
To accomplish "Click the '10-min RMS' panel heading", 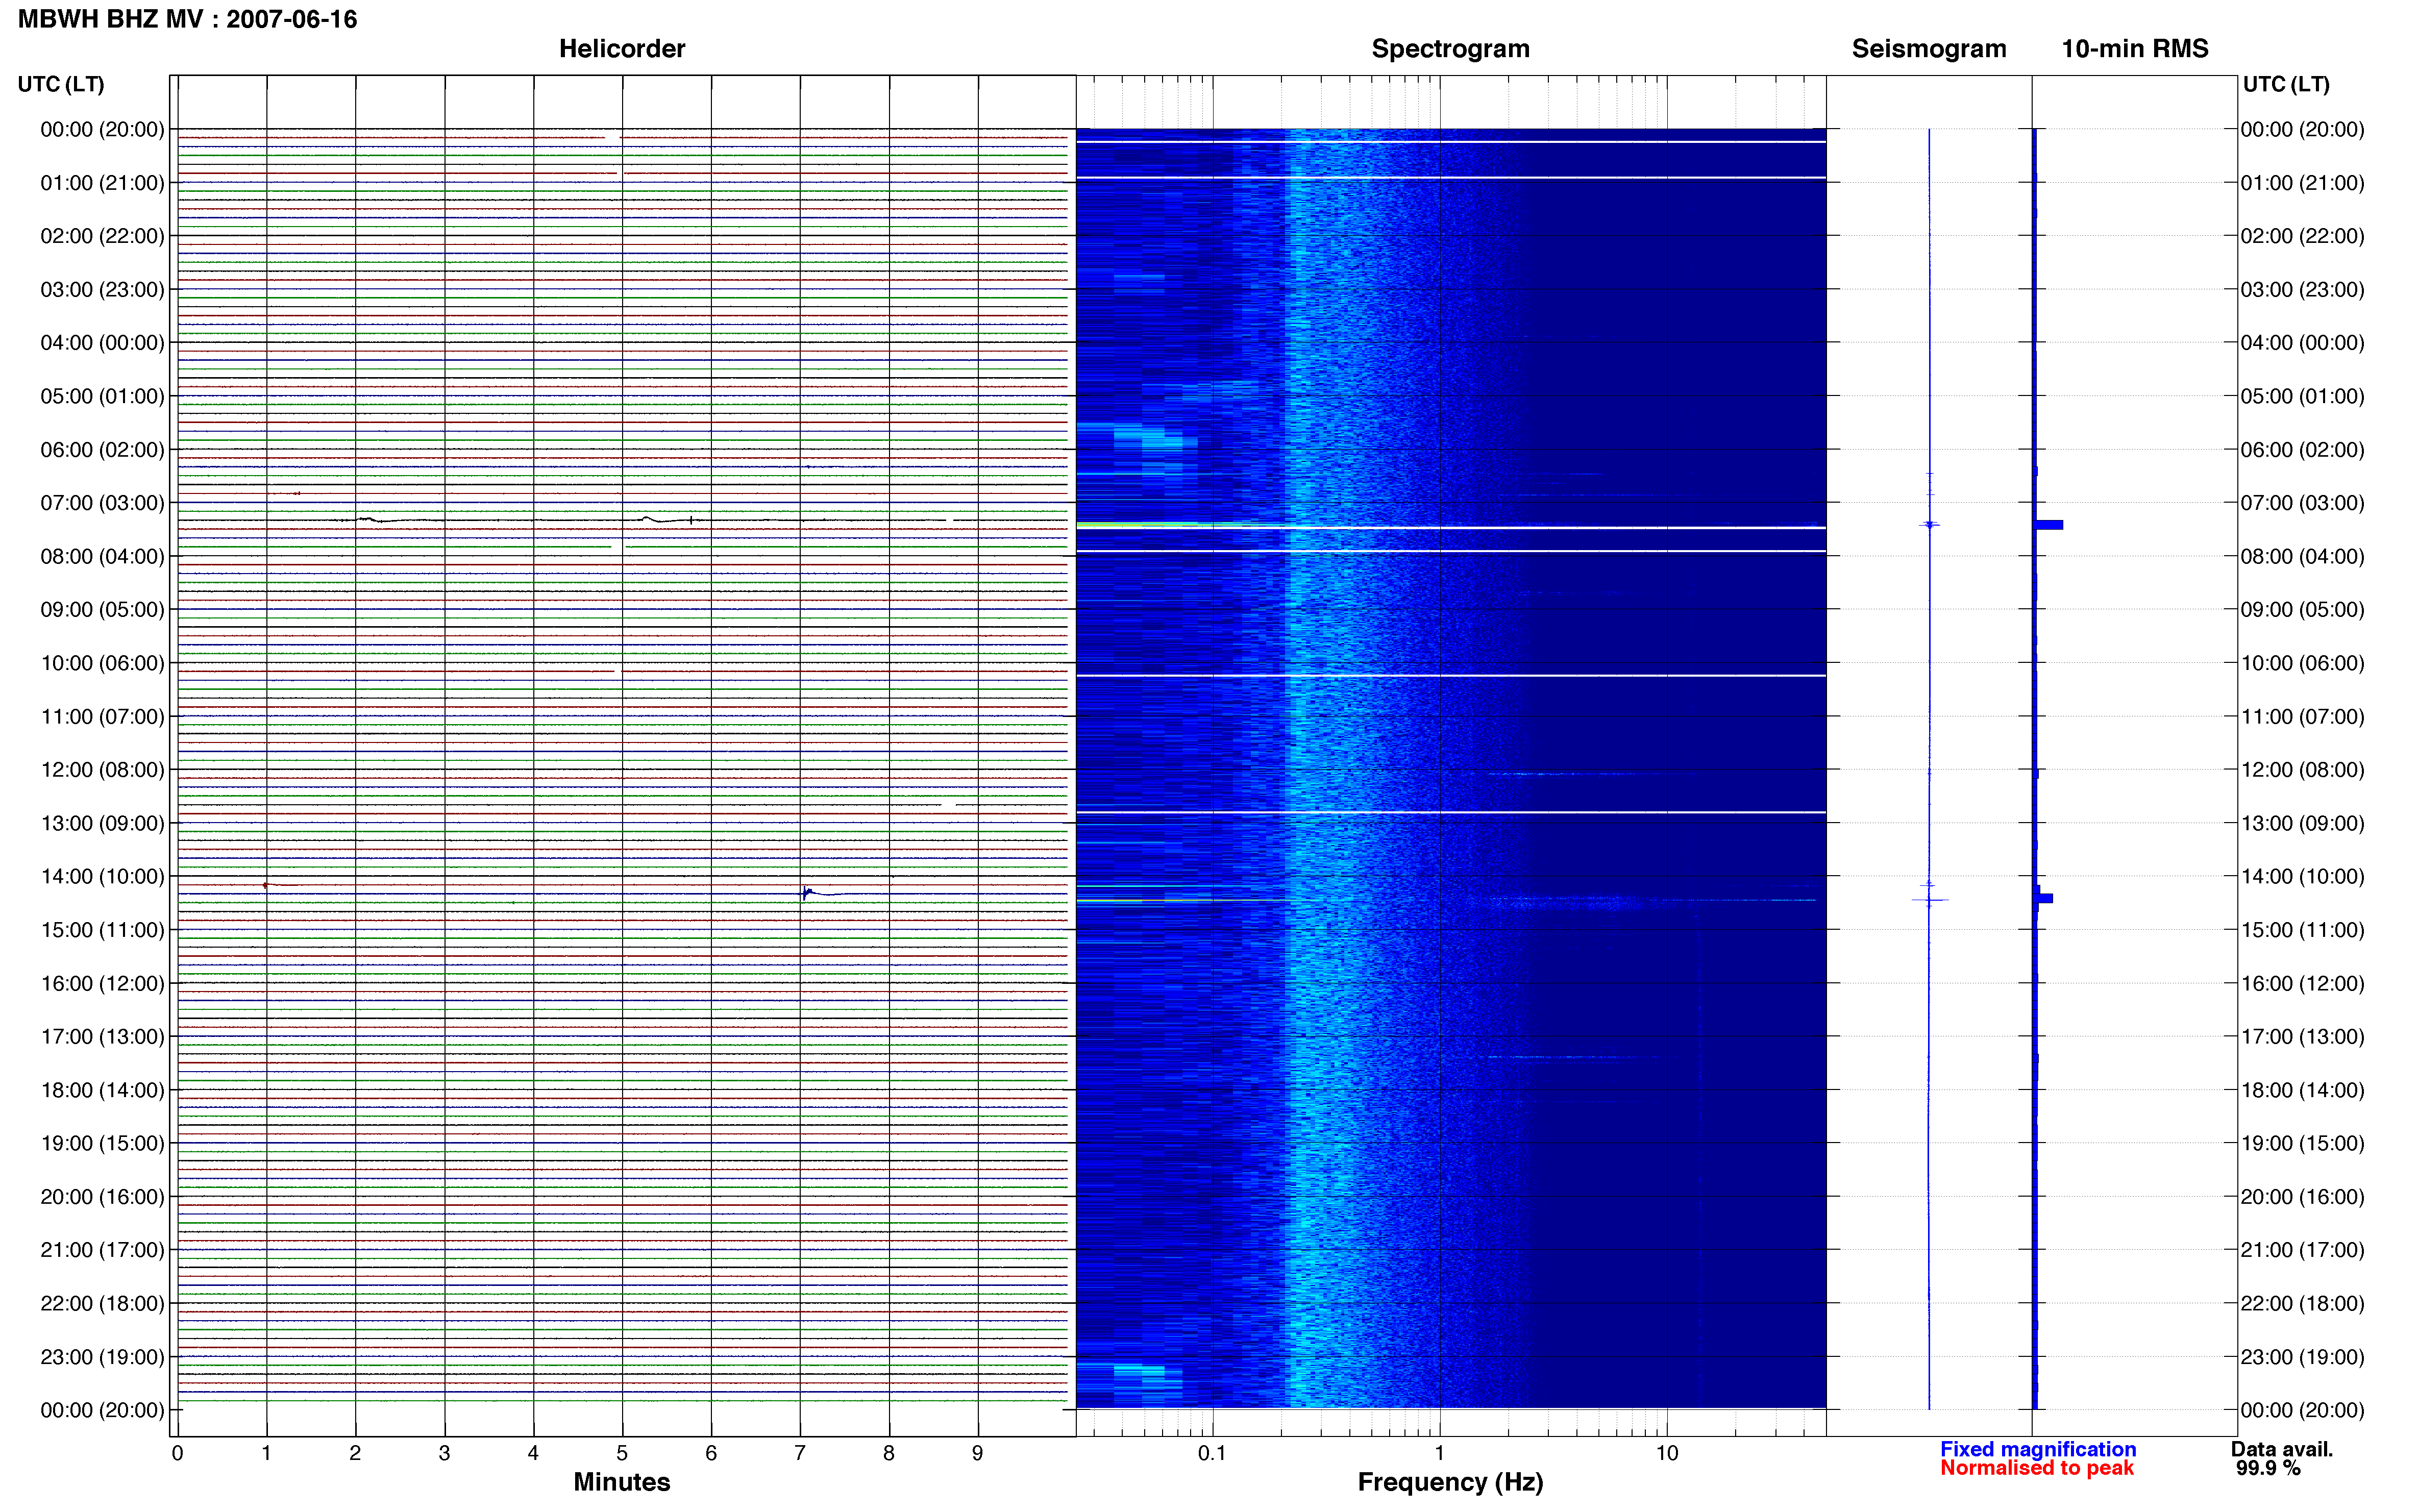I will click(x=2134, y=49).
